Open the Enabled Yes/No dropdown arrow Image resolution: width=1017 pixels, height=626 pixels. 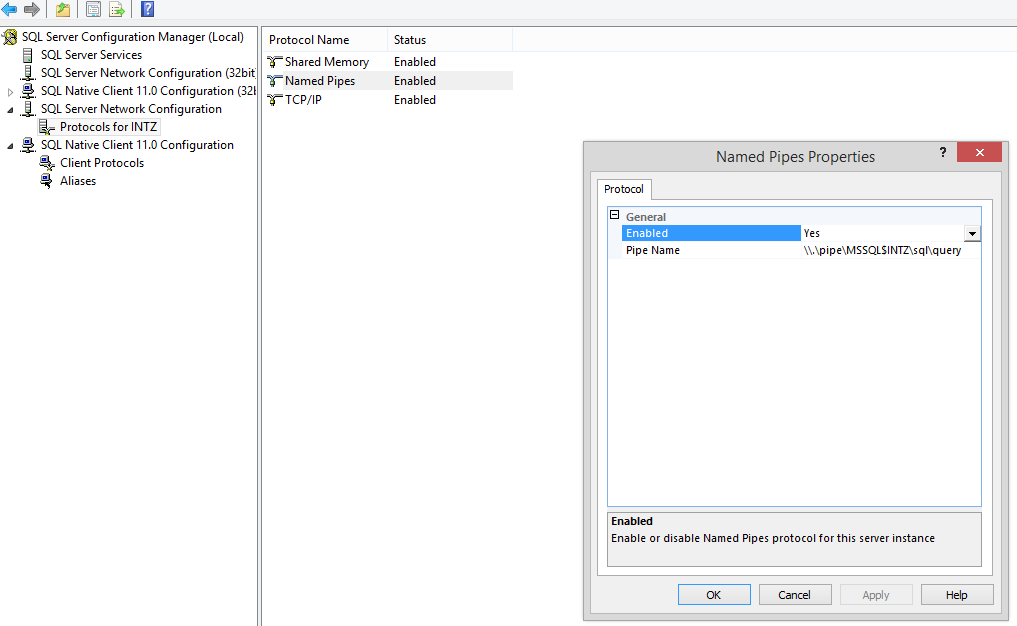972,234
